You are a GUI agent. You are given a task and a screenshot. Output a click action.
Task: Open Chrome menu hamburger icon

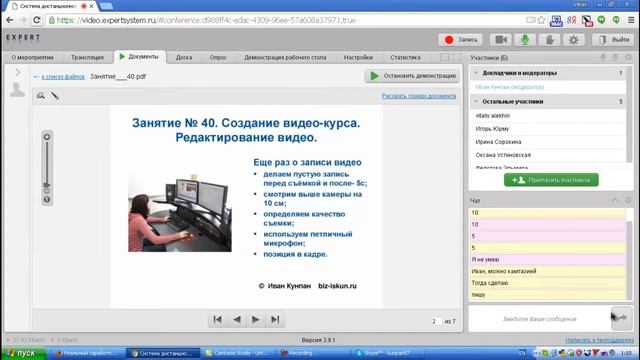tap(631, 20)
